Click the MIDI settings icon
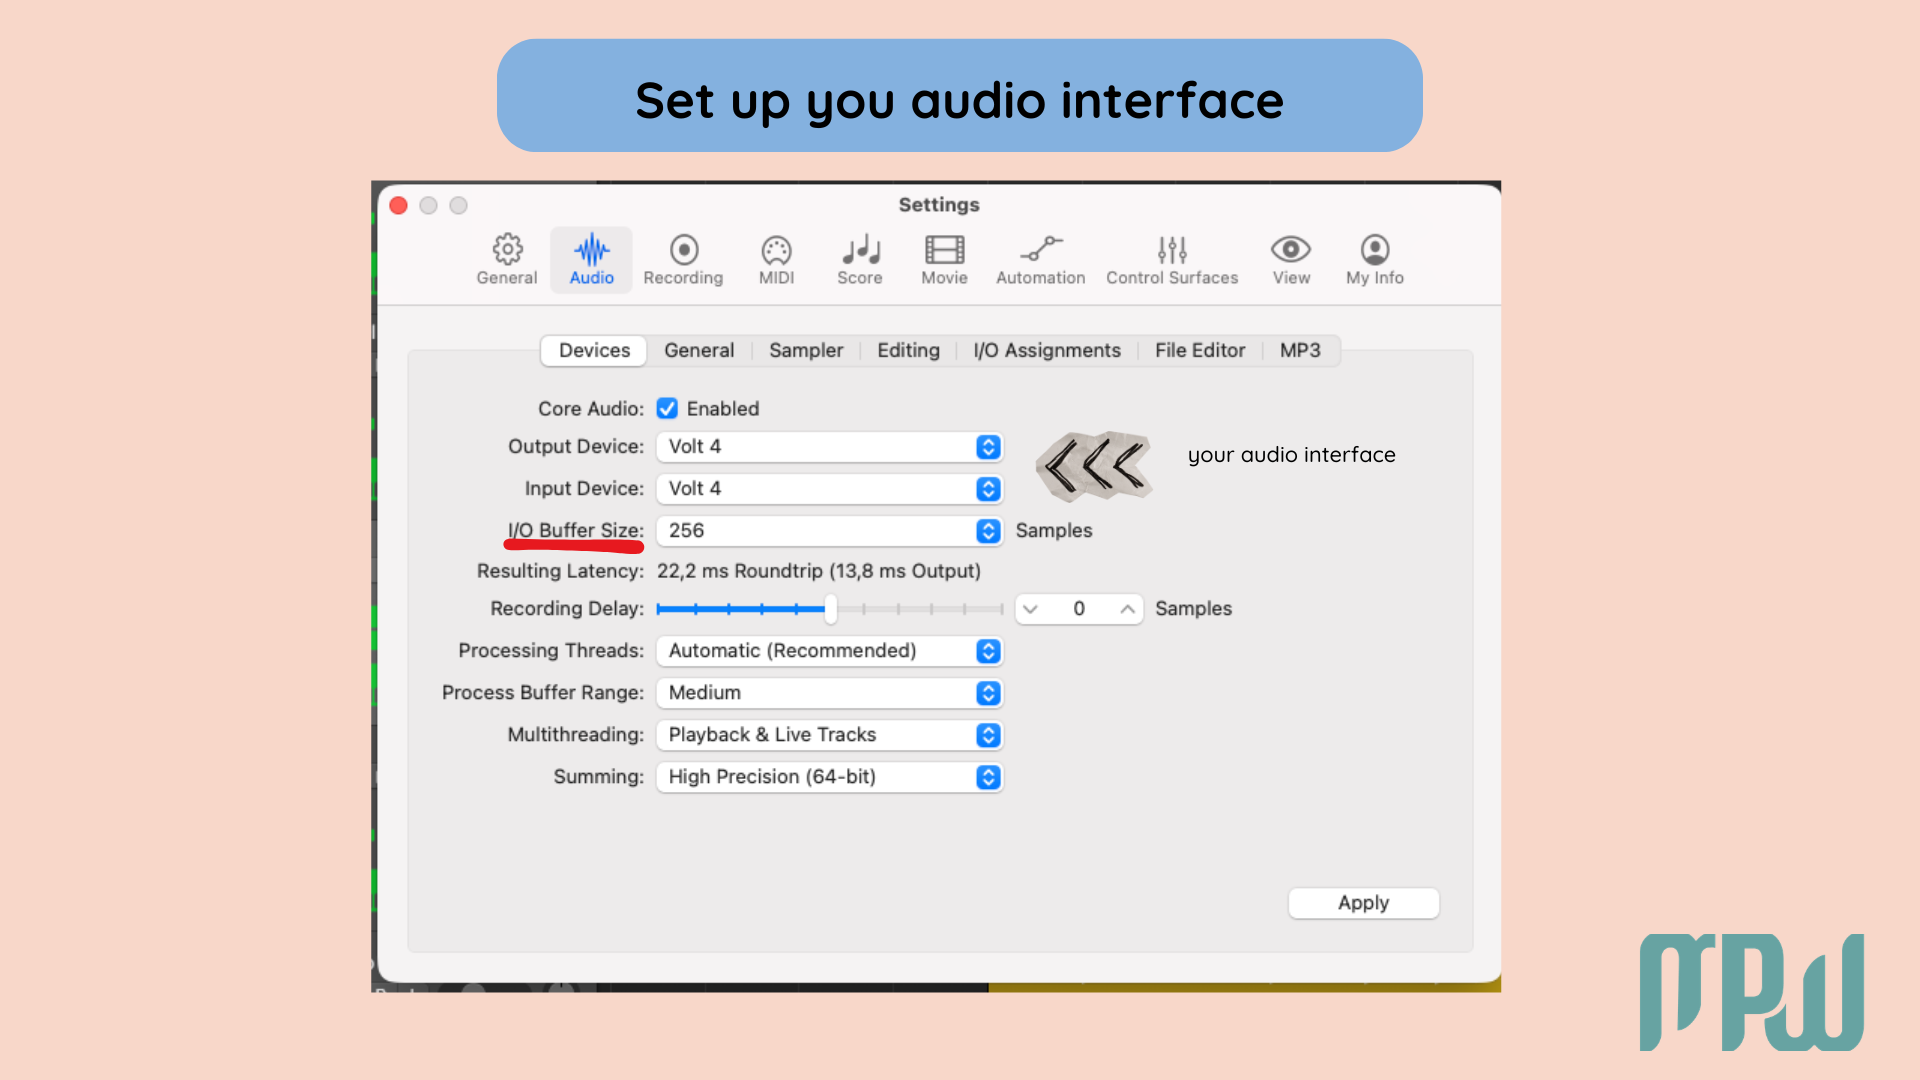This screenshot has height=1080, width=1920. tap(776, 259)
